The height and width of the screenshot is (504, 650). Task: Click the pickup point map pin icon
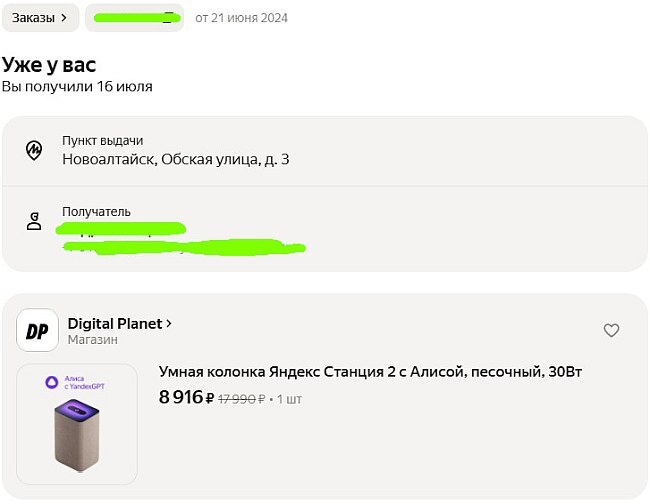pyautogui.click(x=34, y=150)
